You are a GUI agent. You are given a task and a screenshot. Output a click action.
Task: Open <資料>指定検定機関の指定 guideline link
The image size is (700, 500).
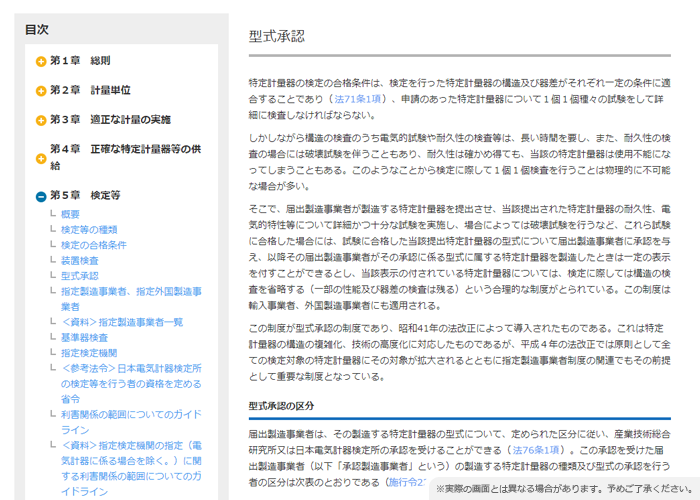pyautogui.click(x=131, y=468)
